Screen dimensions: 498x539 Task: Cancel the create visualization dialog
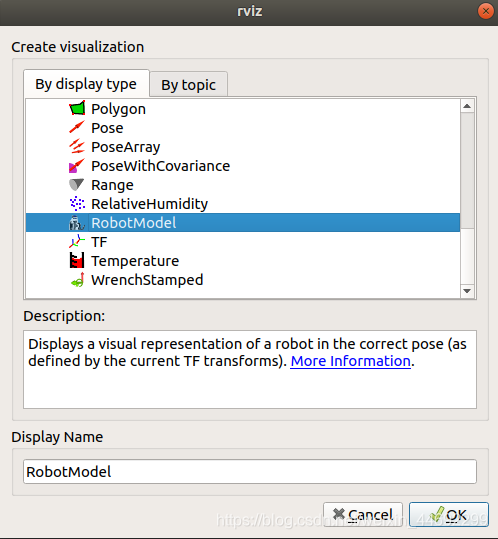click(363, 515)
